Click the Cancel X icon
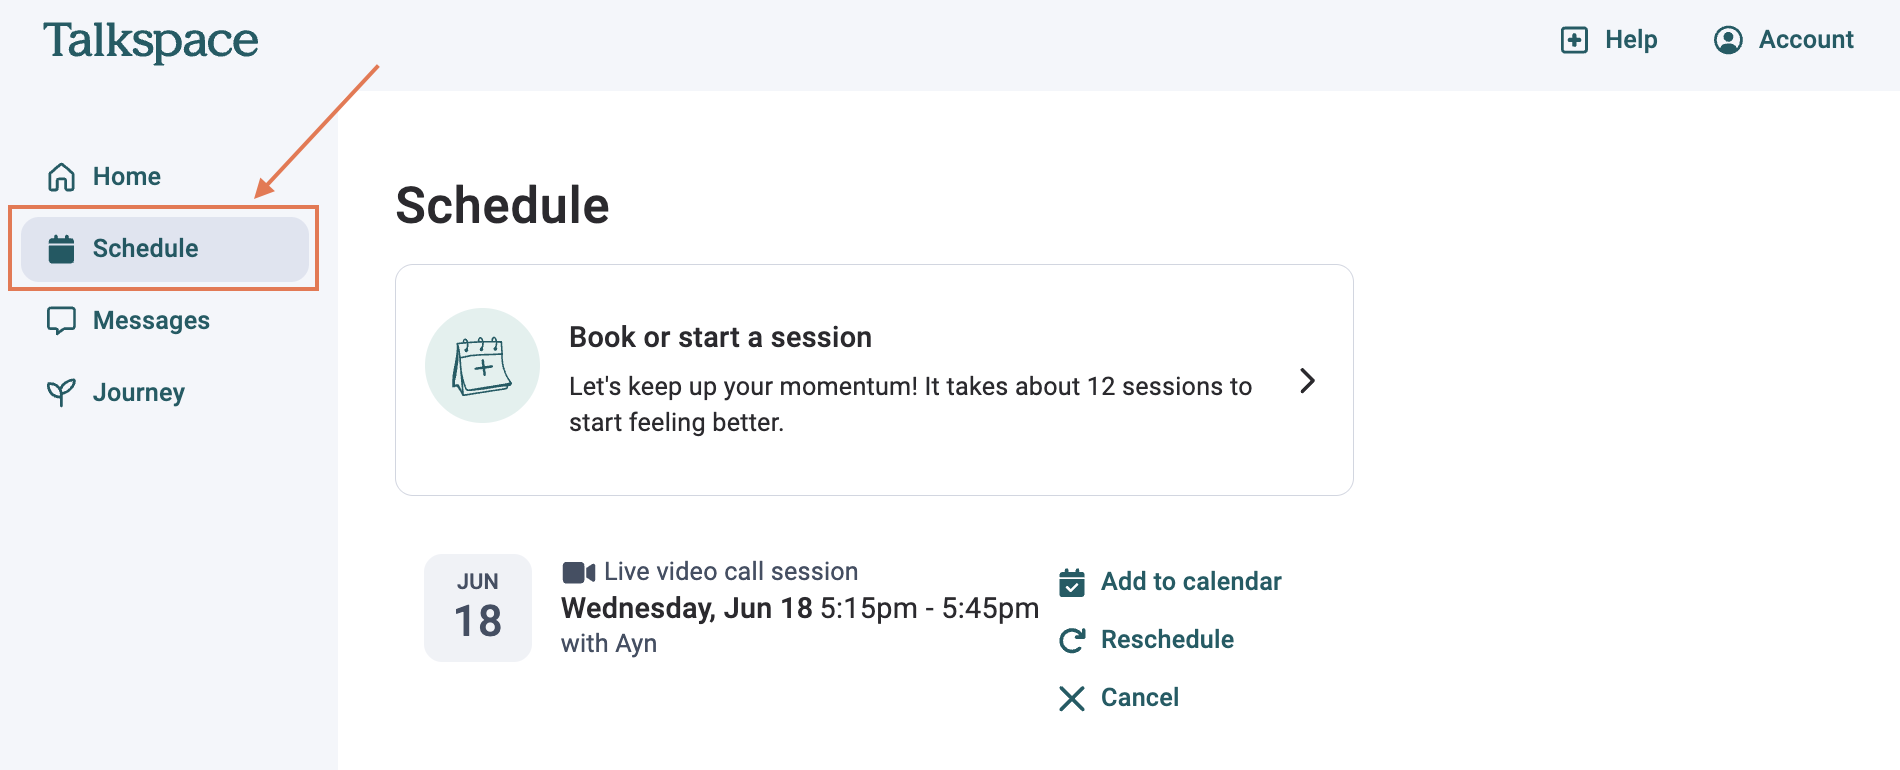This screenshot has width=1900, height=770. (1072, 698)
